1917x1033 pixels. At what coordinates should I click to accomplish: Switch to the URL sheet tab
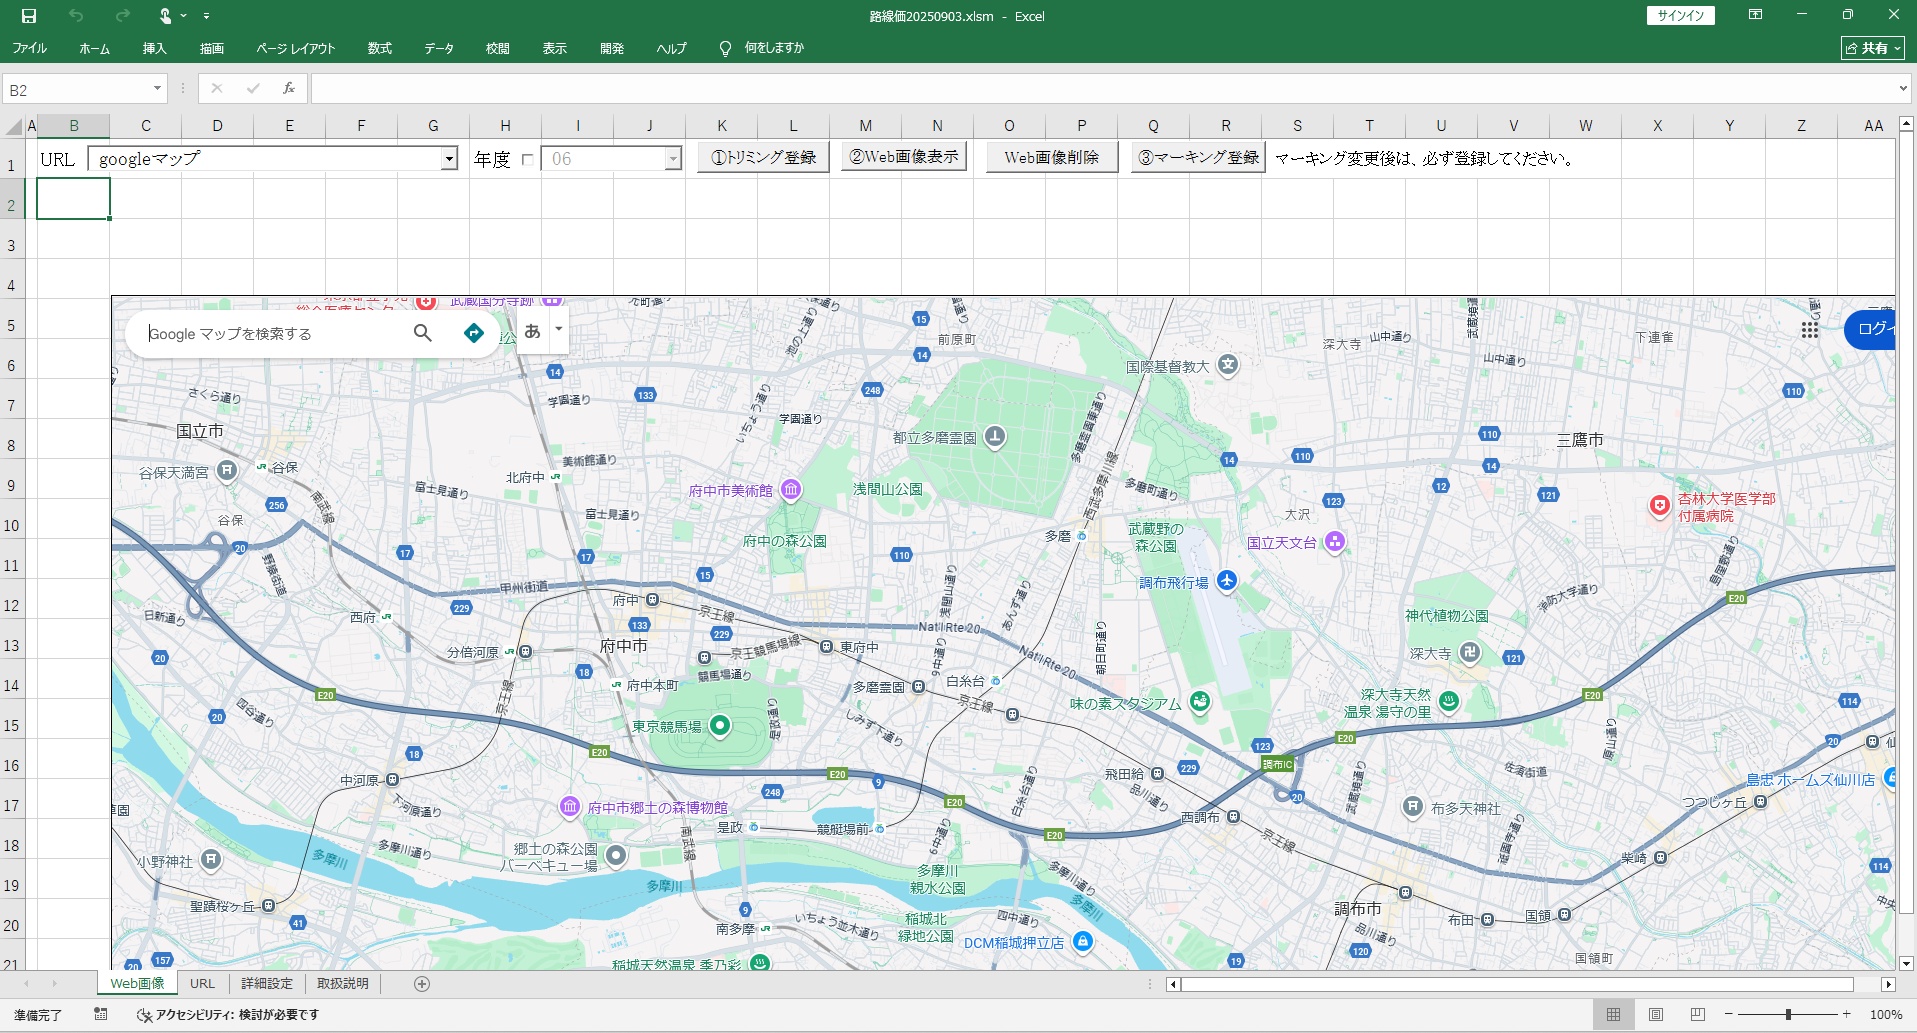203,983
